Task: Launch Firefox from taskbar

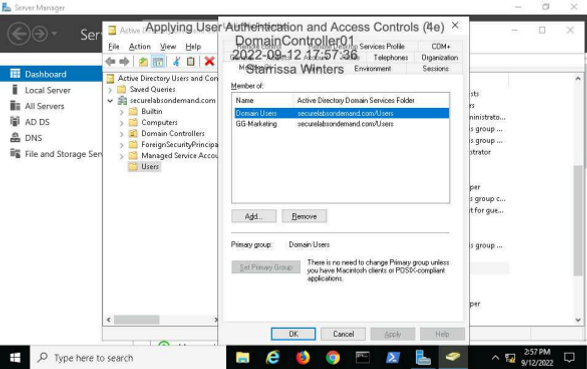Action: pyautogui.click(x=302, y=358)
